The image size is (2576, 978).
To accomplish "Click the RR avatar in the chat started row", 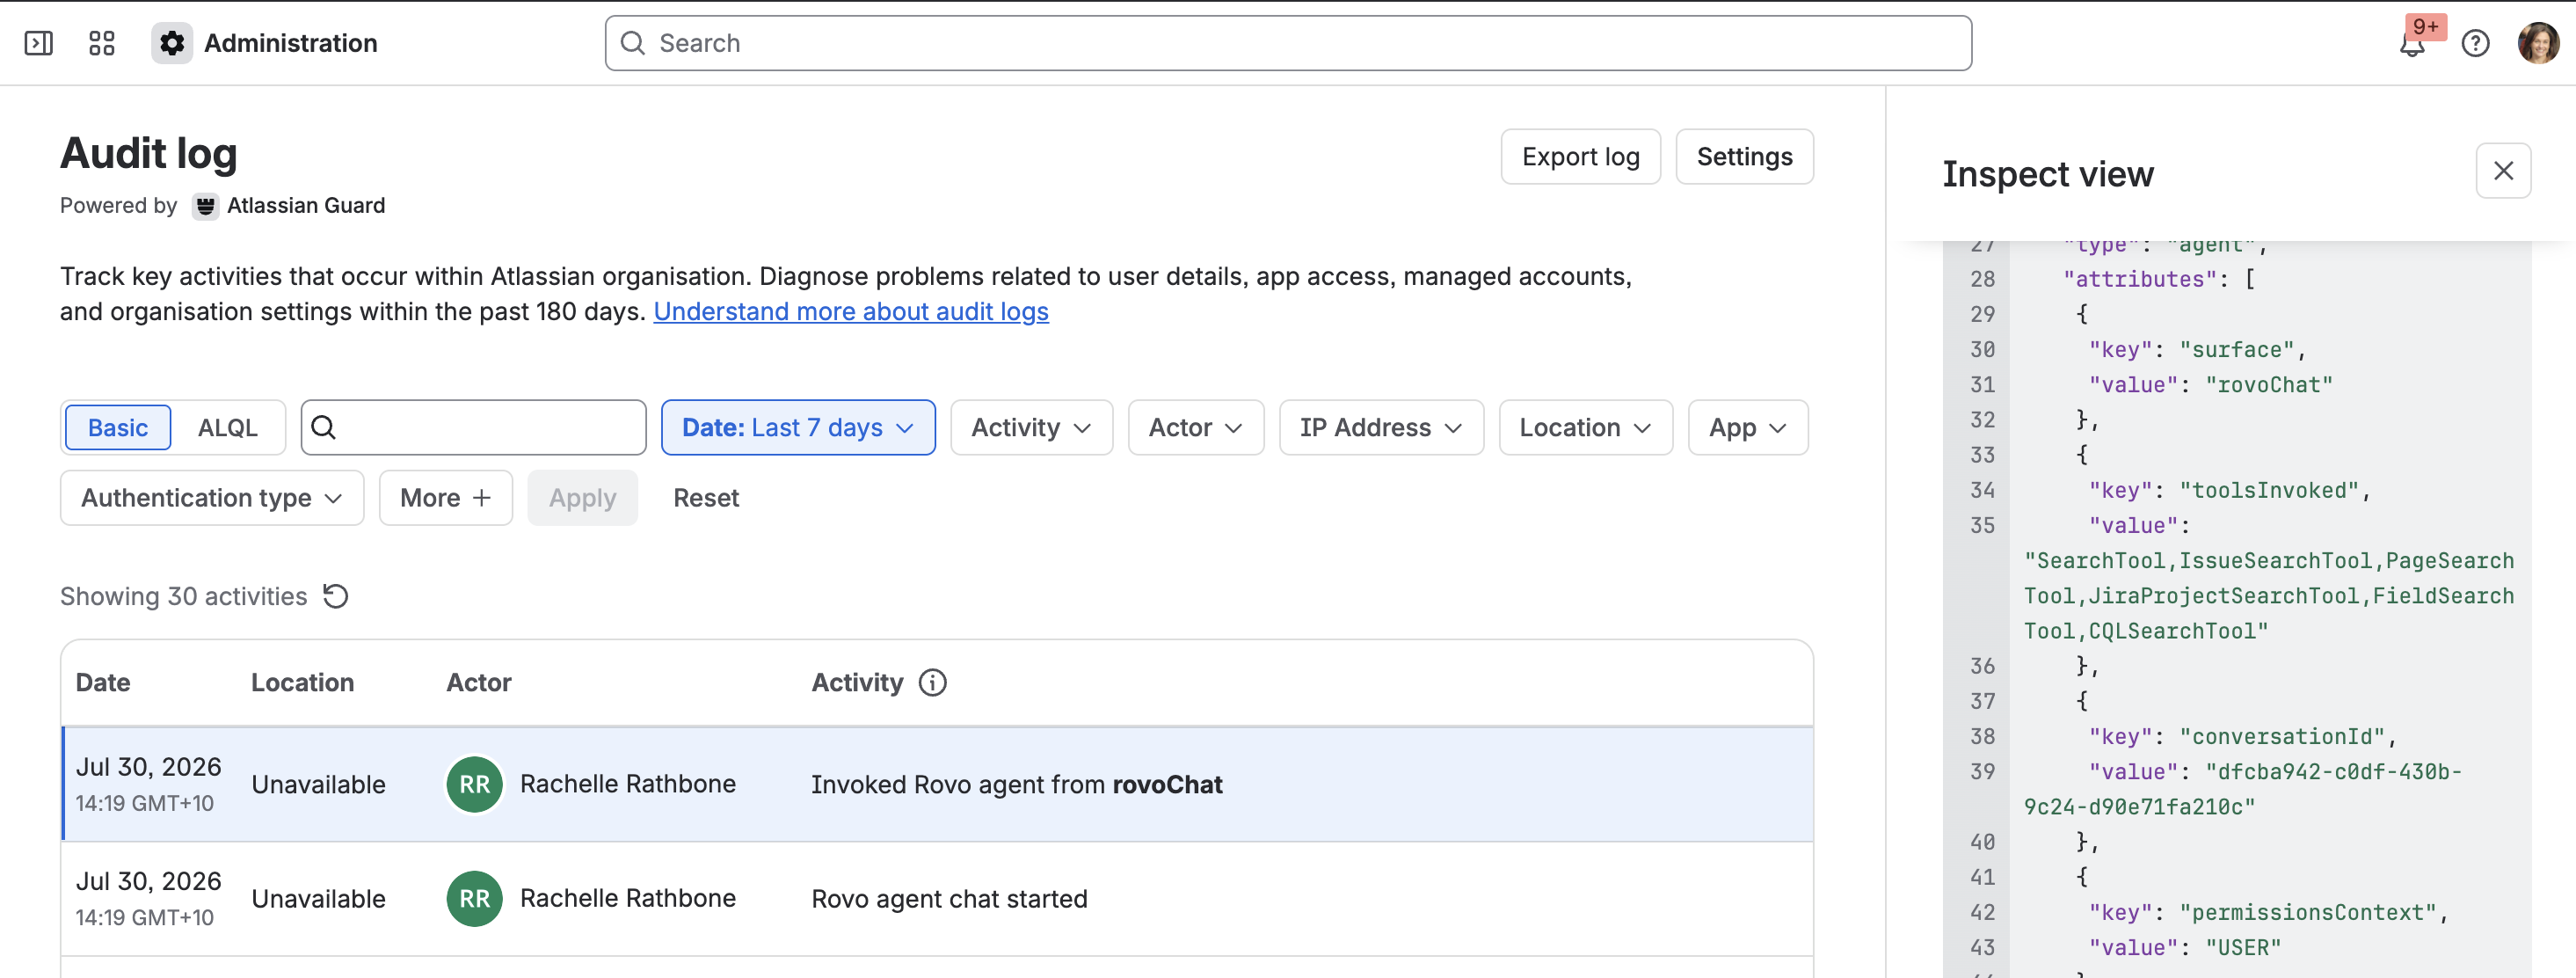I will click(x=474, y=899).
